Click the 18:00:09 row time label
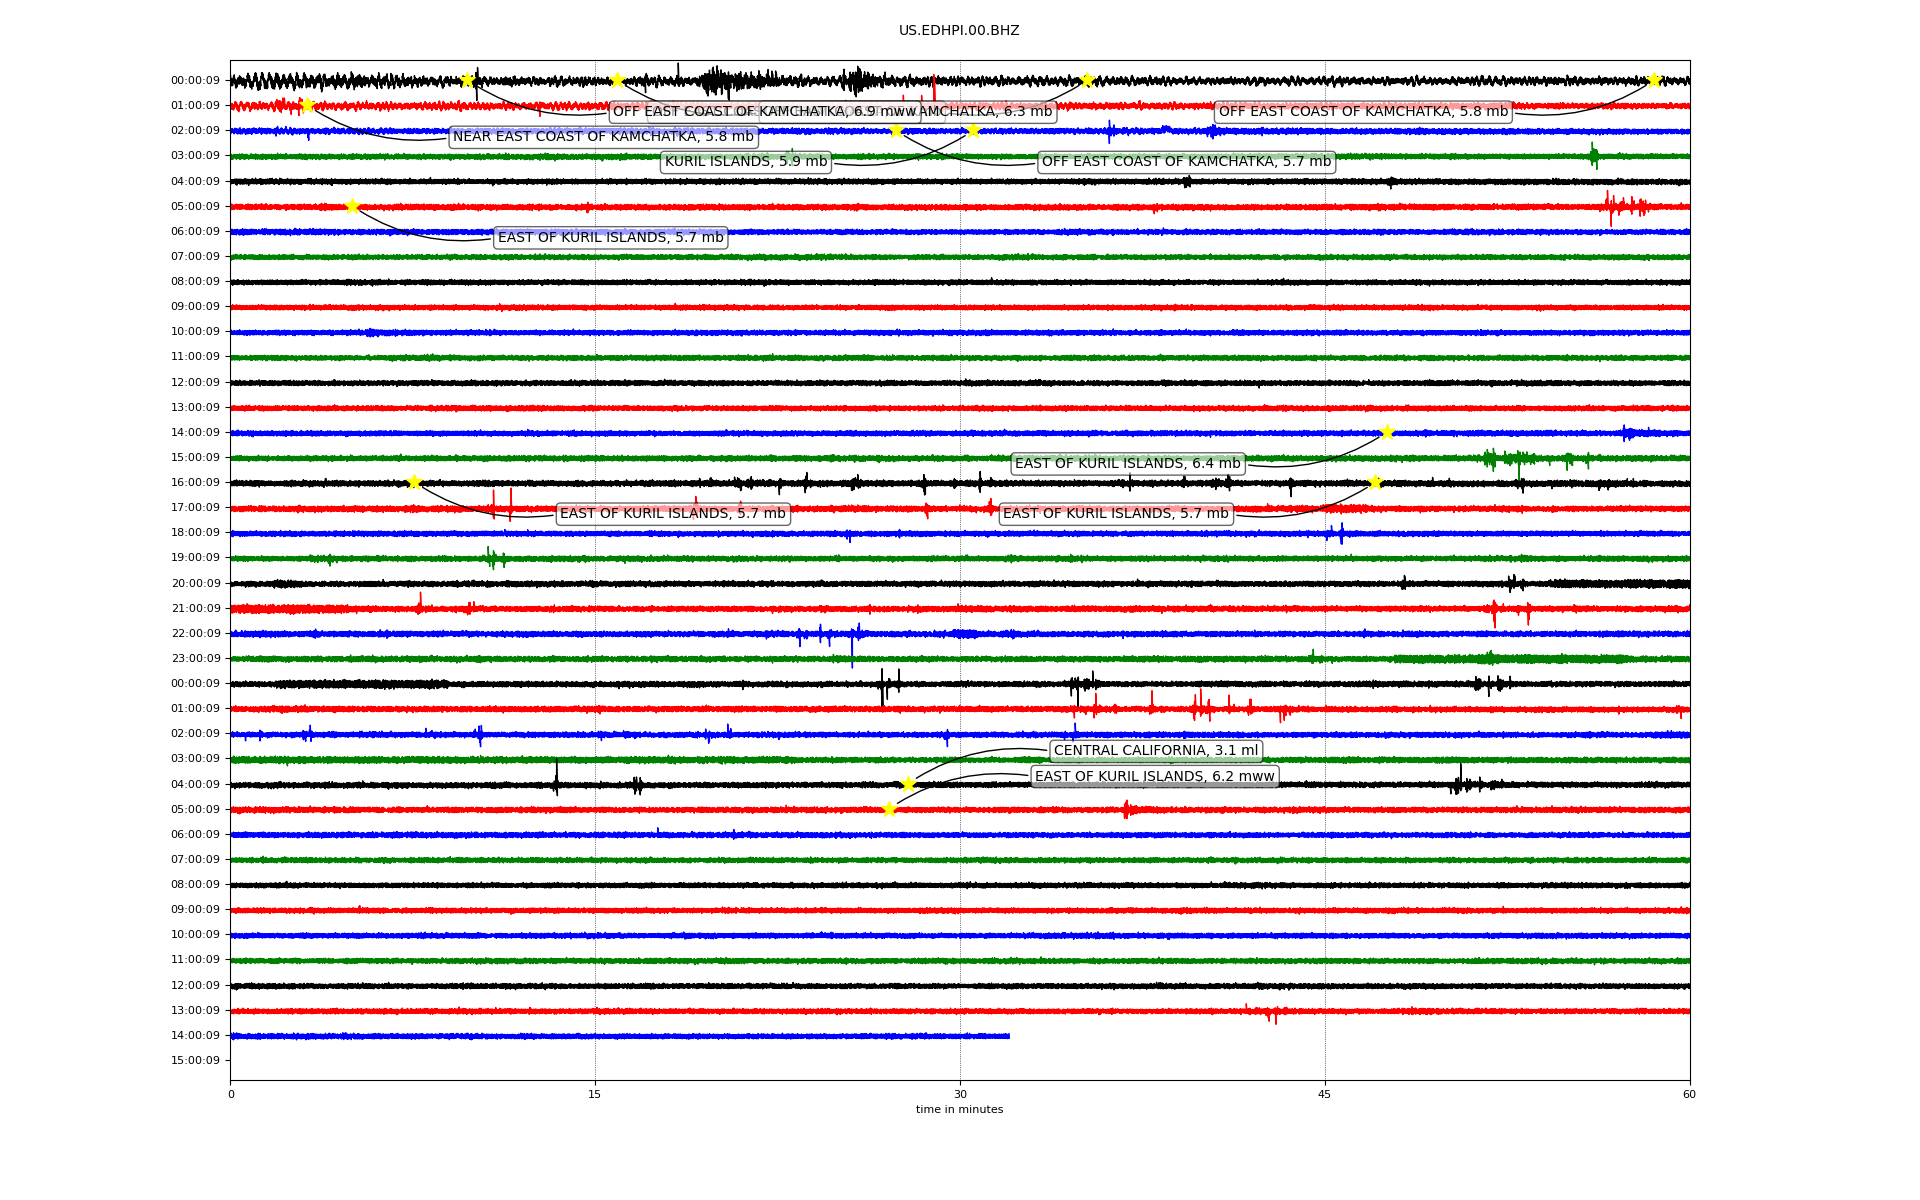1920x1200 pixels. [195, 533]
